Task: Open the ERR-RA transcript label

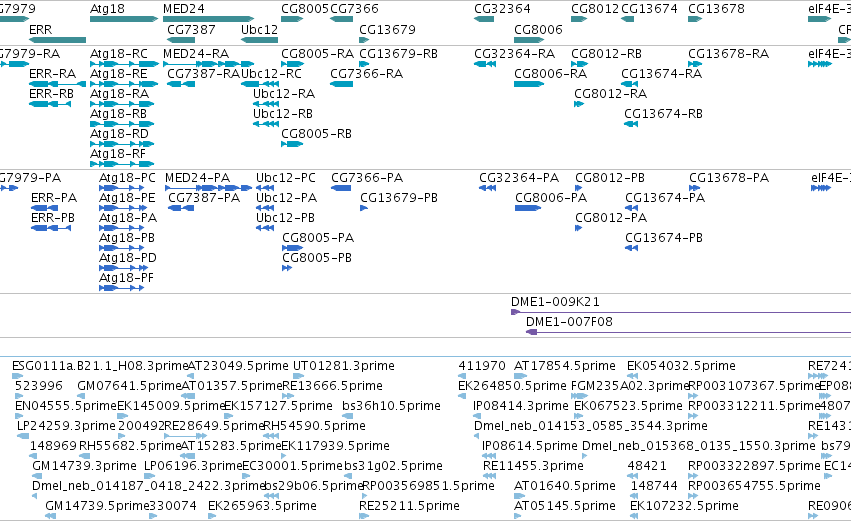Action: pos(52,74)
